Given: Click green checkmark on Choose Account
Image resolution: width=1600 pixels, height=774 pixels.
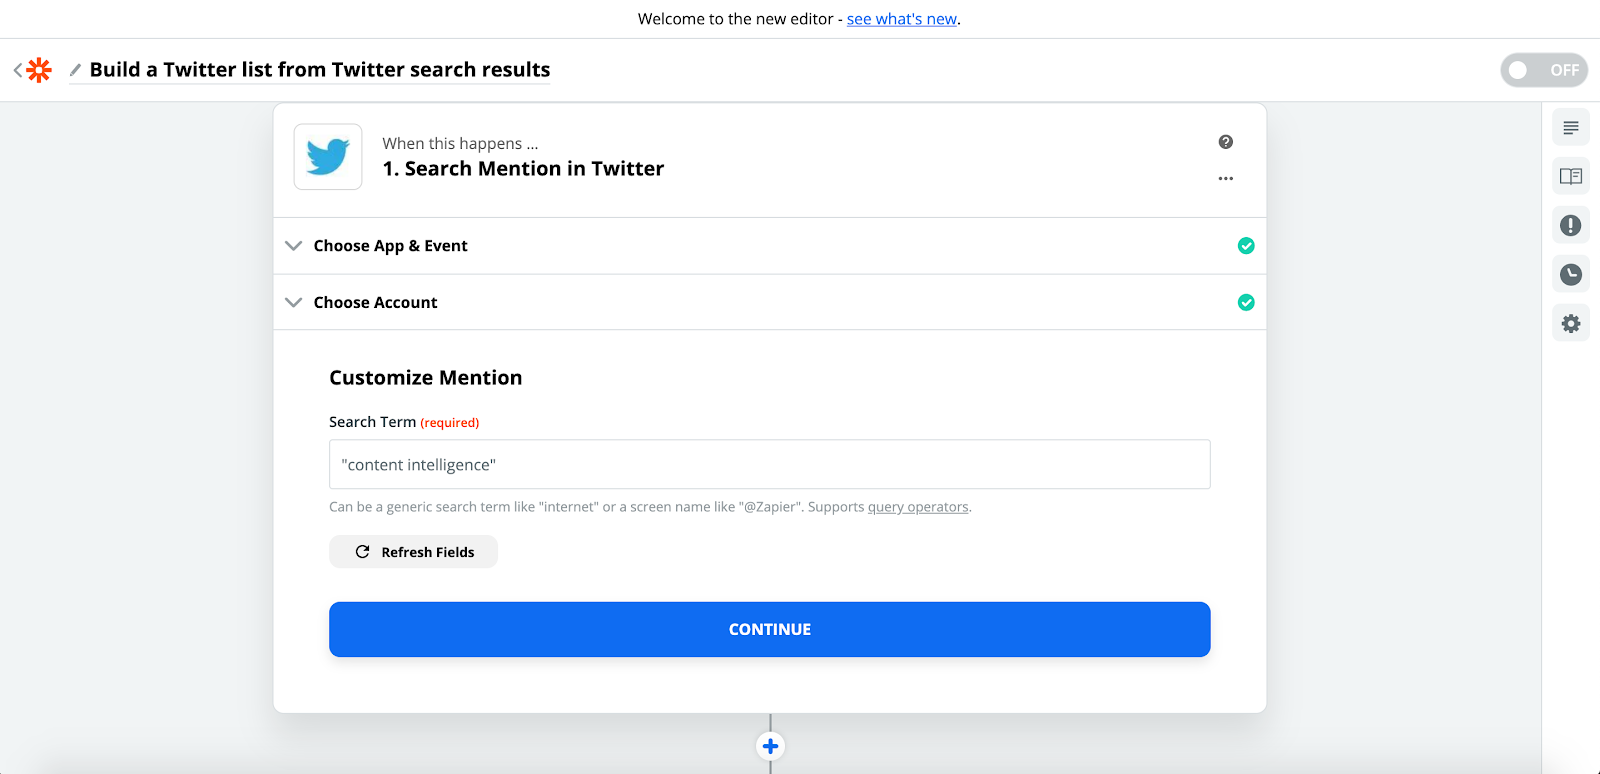Looking at the screenshot, I should pos(1246,302).
